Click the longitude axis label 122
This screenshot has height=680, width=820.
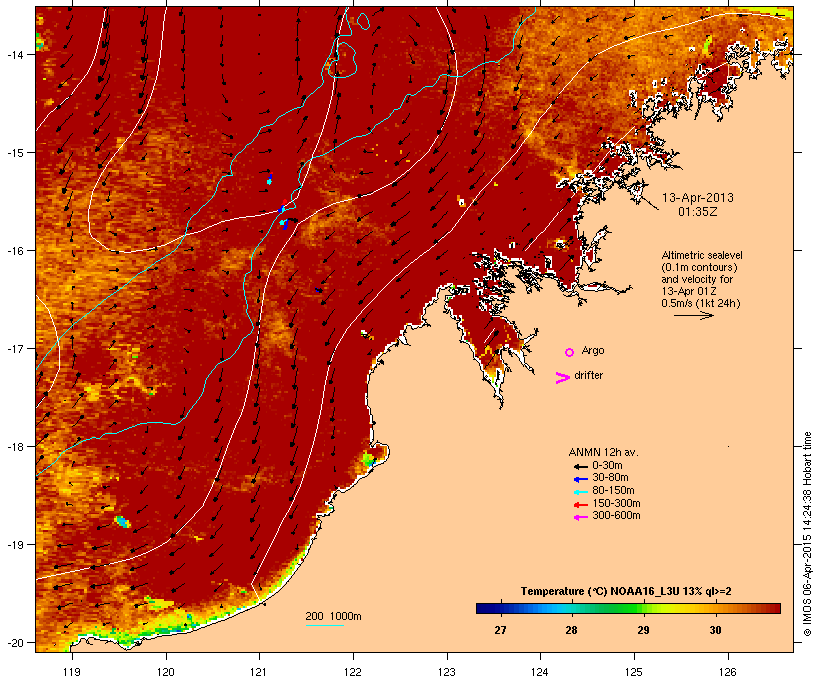tap(353, 672)
